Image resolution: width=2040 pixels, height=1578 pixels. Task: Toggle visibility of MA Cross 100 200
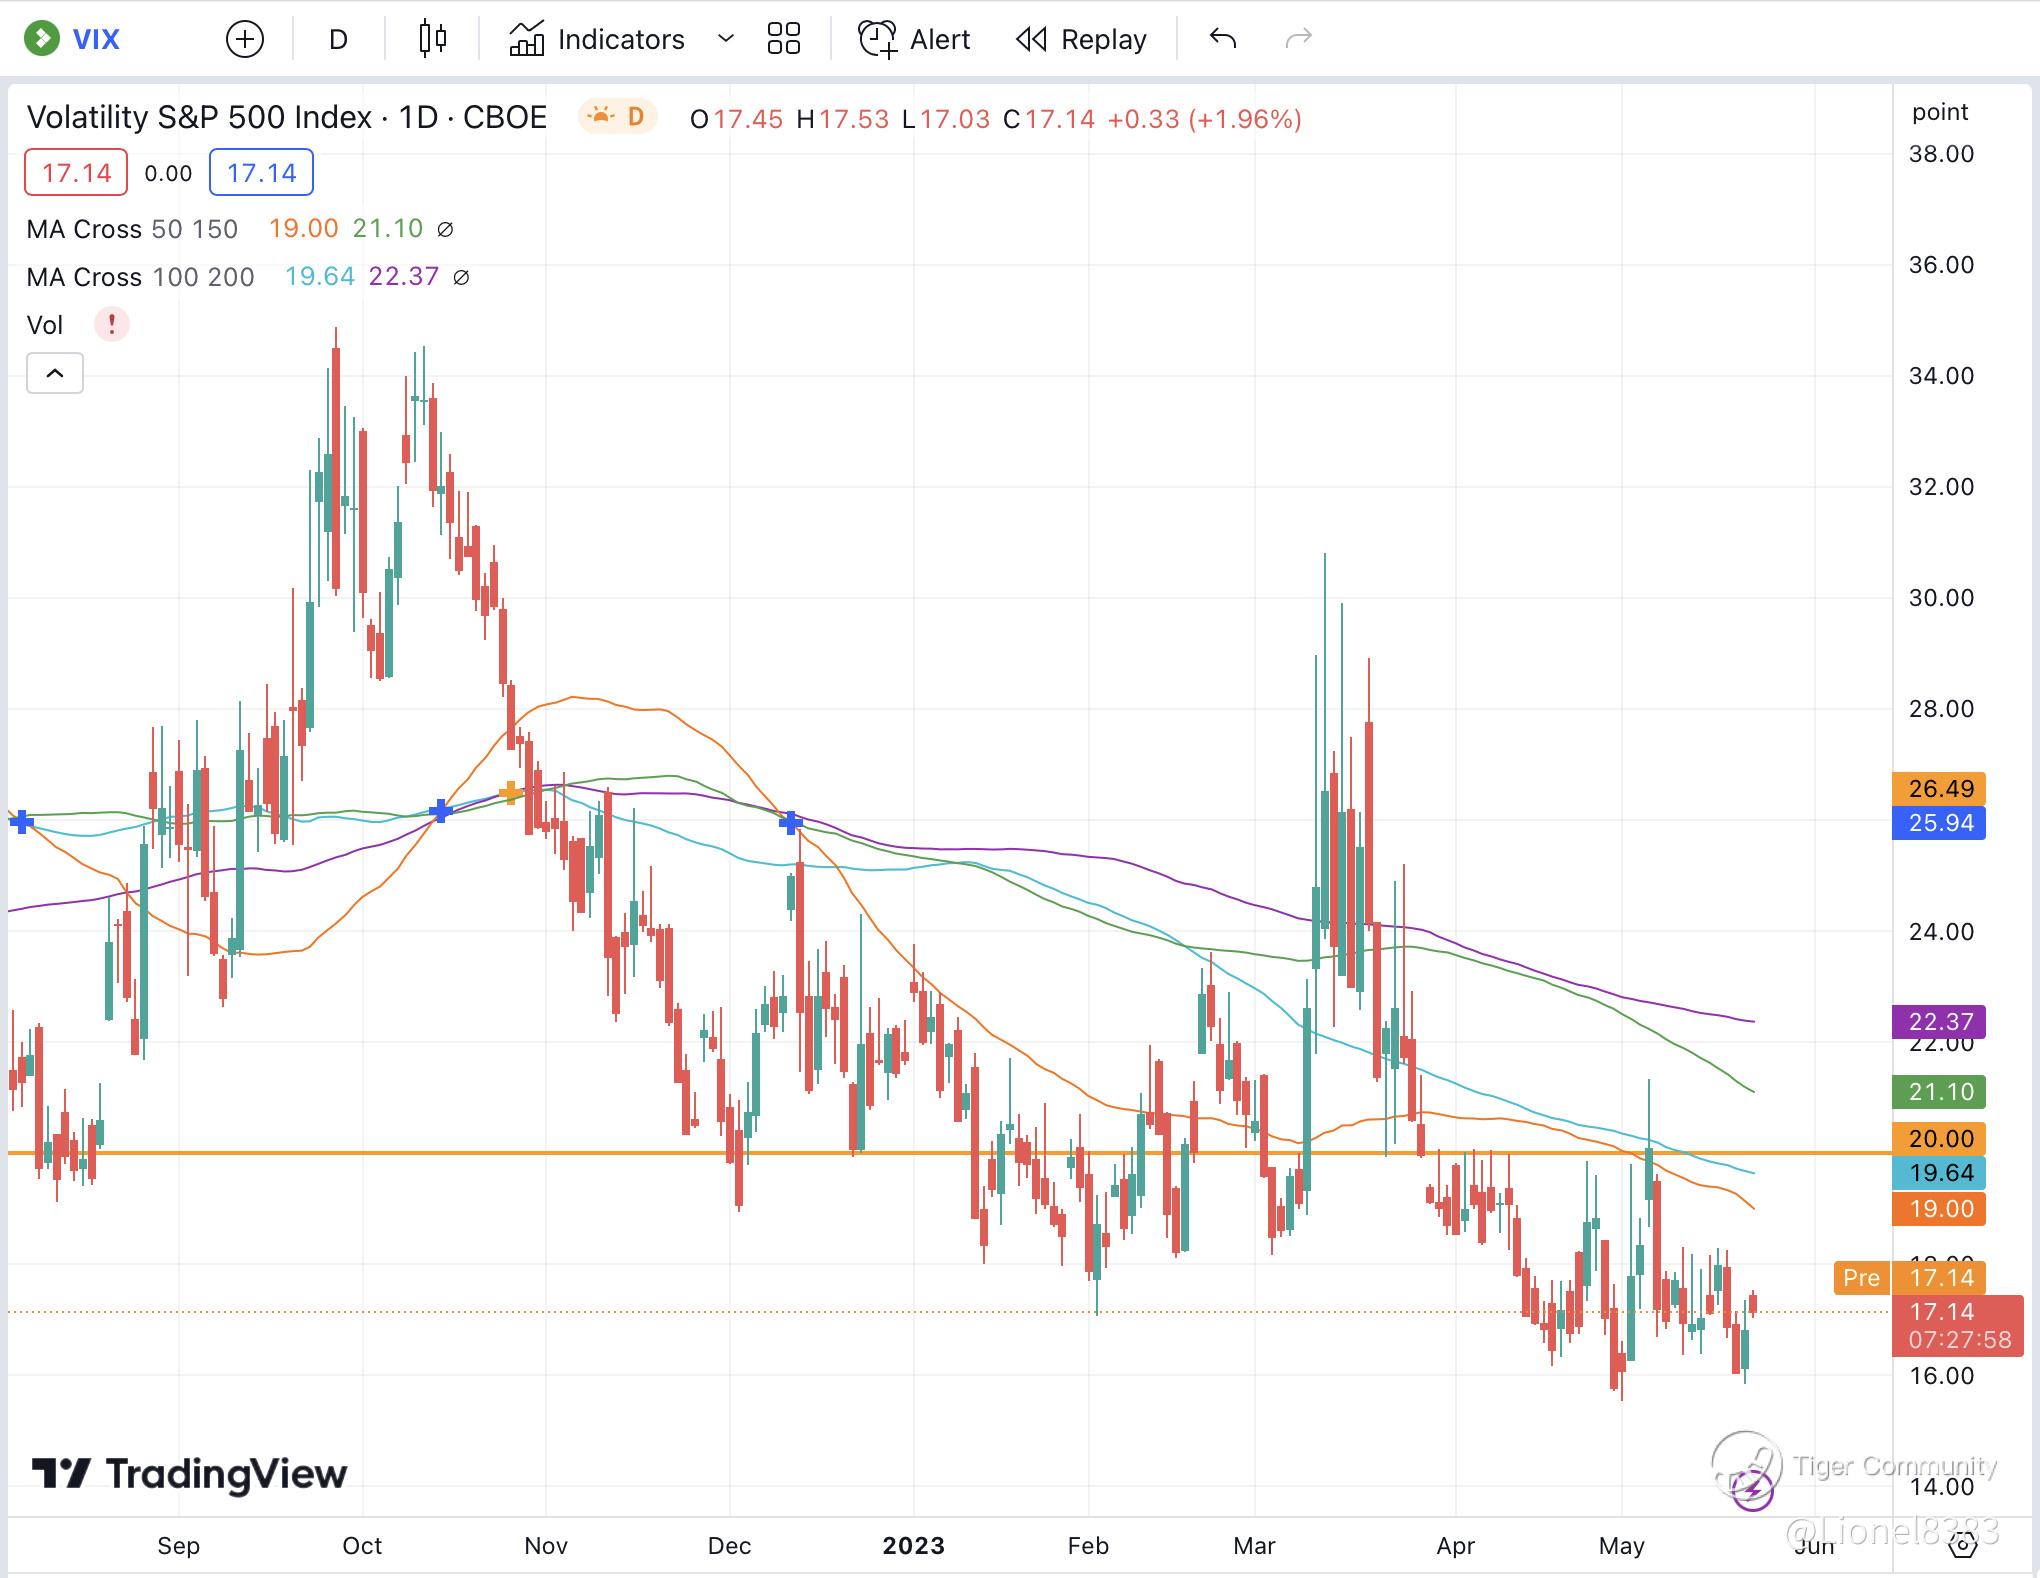(x=461, y=277)
